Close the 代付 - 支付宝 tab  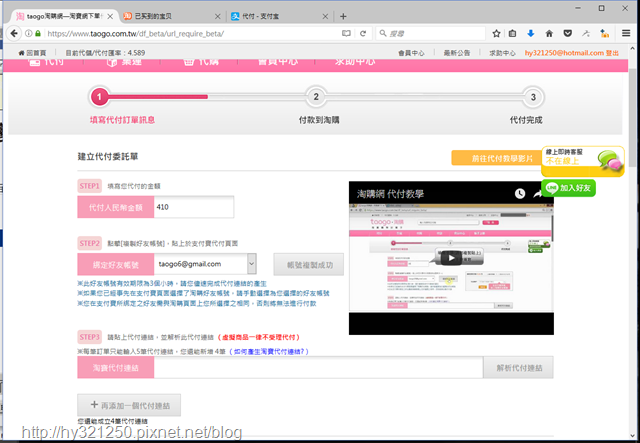325,16
